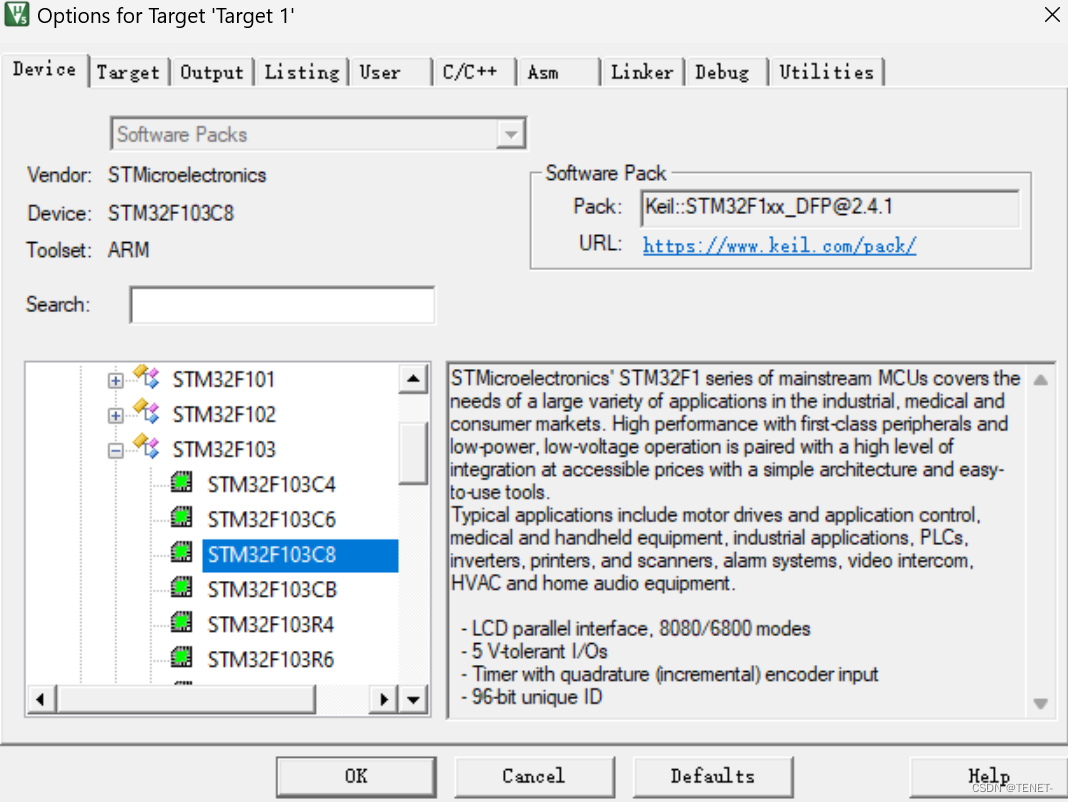Viewport: 1068px width, 802px height.
Task: Click the 'STMicroelectronics' vendor value
Action: click(187, 175)
